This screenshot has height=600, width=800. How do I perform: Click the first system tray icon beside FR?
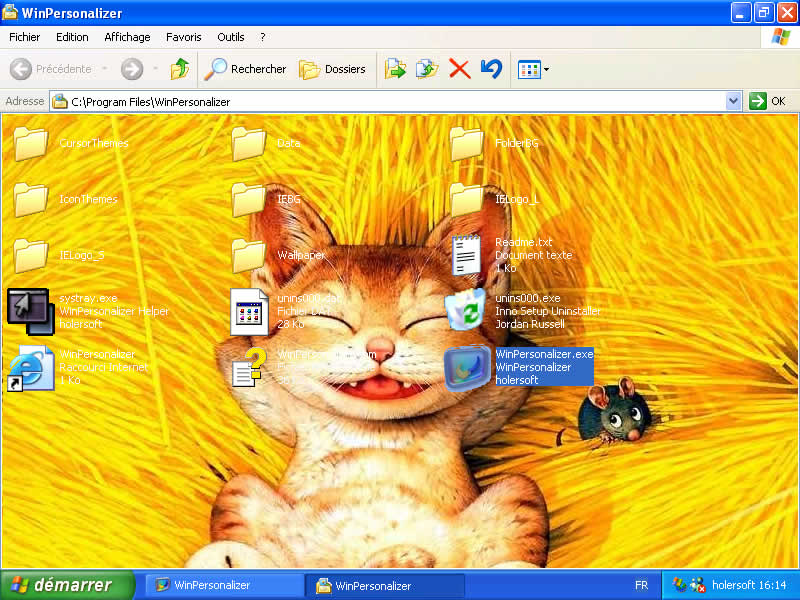[x=679, y=585]
